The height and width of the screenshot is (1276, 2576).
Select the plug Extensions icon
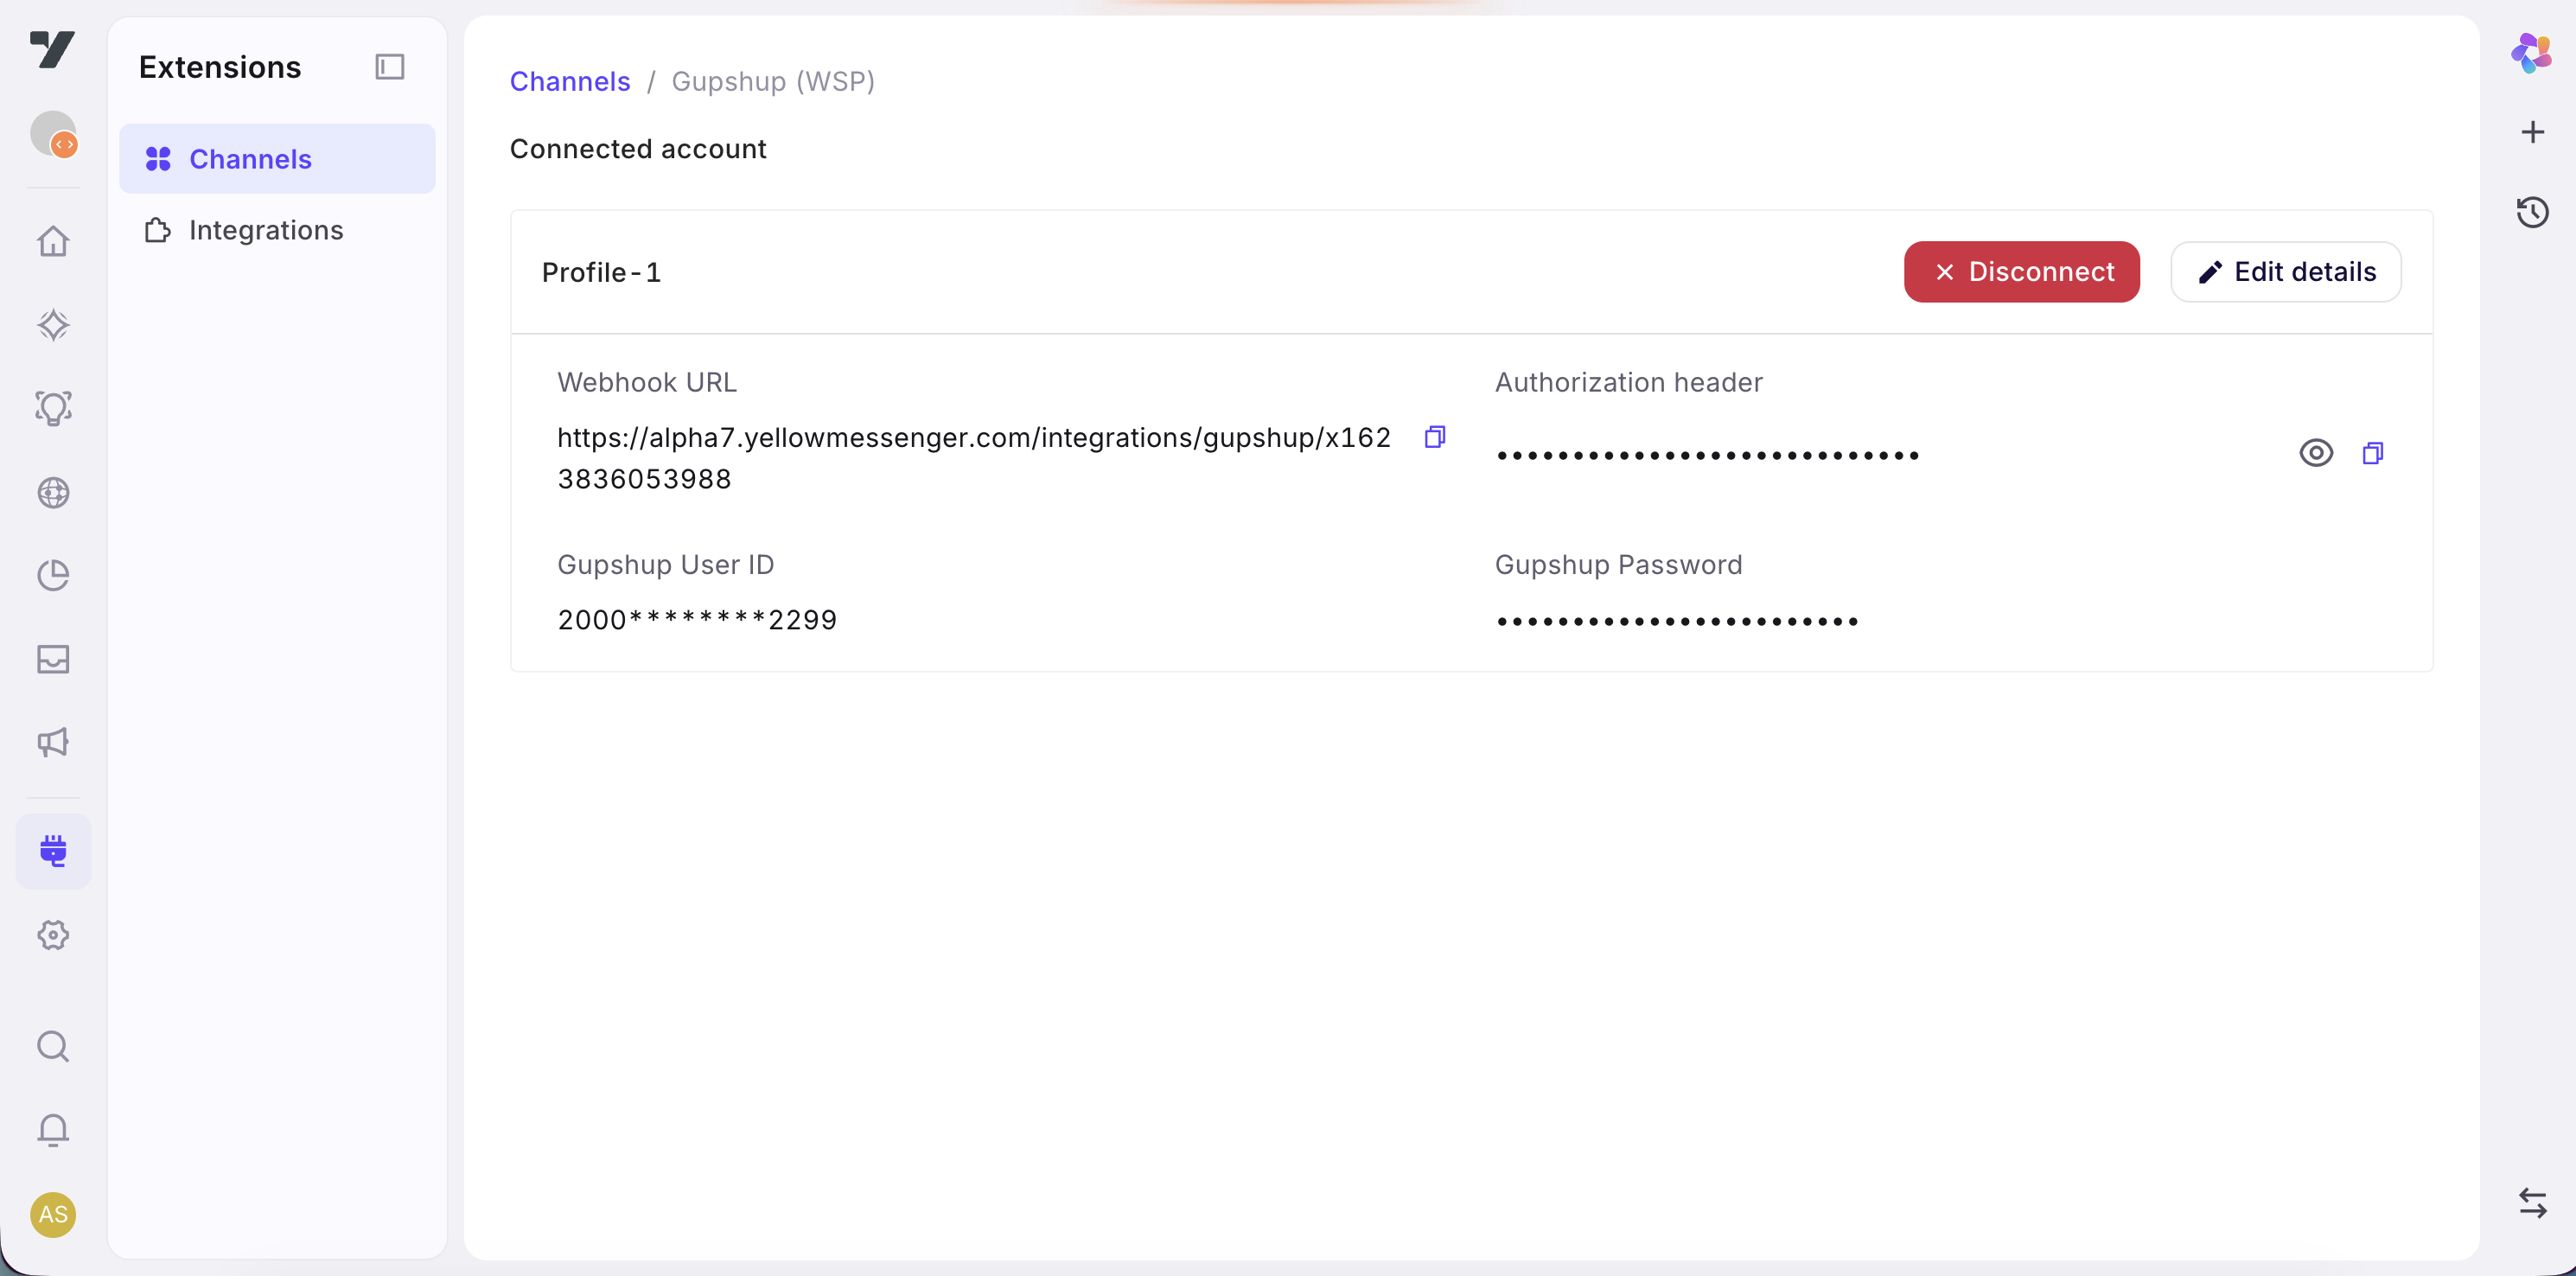tap(53, 851)
